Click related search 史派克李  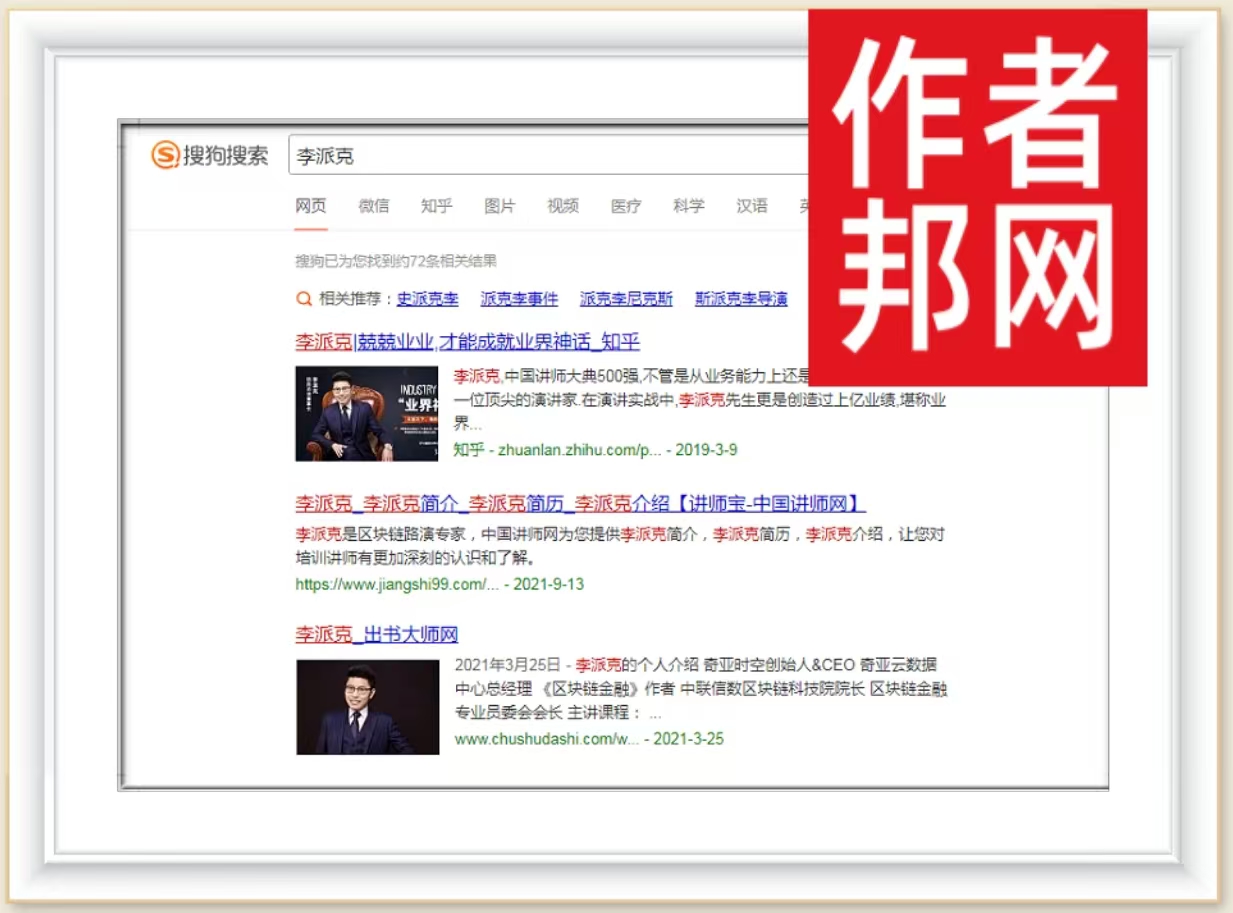(427, 298)
